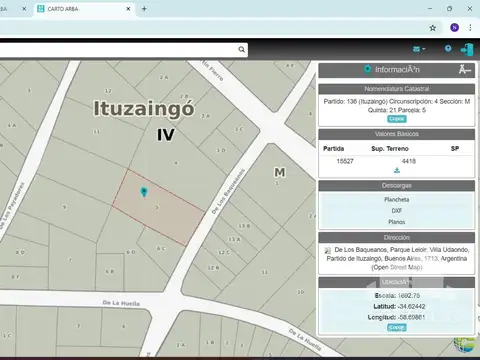Click the Escala value 1692.75

pos(409,296)
